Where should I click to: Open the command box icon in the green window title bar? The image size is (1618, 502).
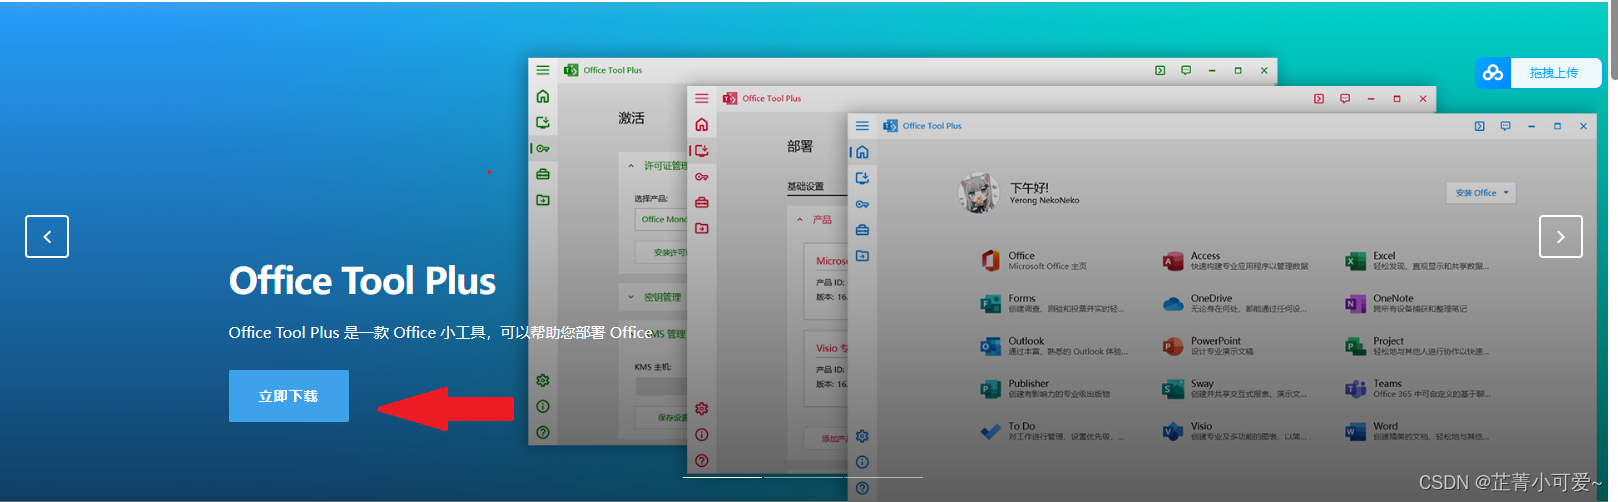click(x=1160, y=70)
